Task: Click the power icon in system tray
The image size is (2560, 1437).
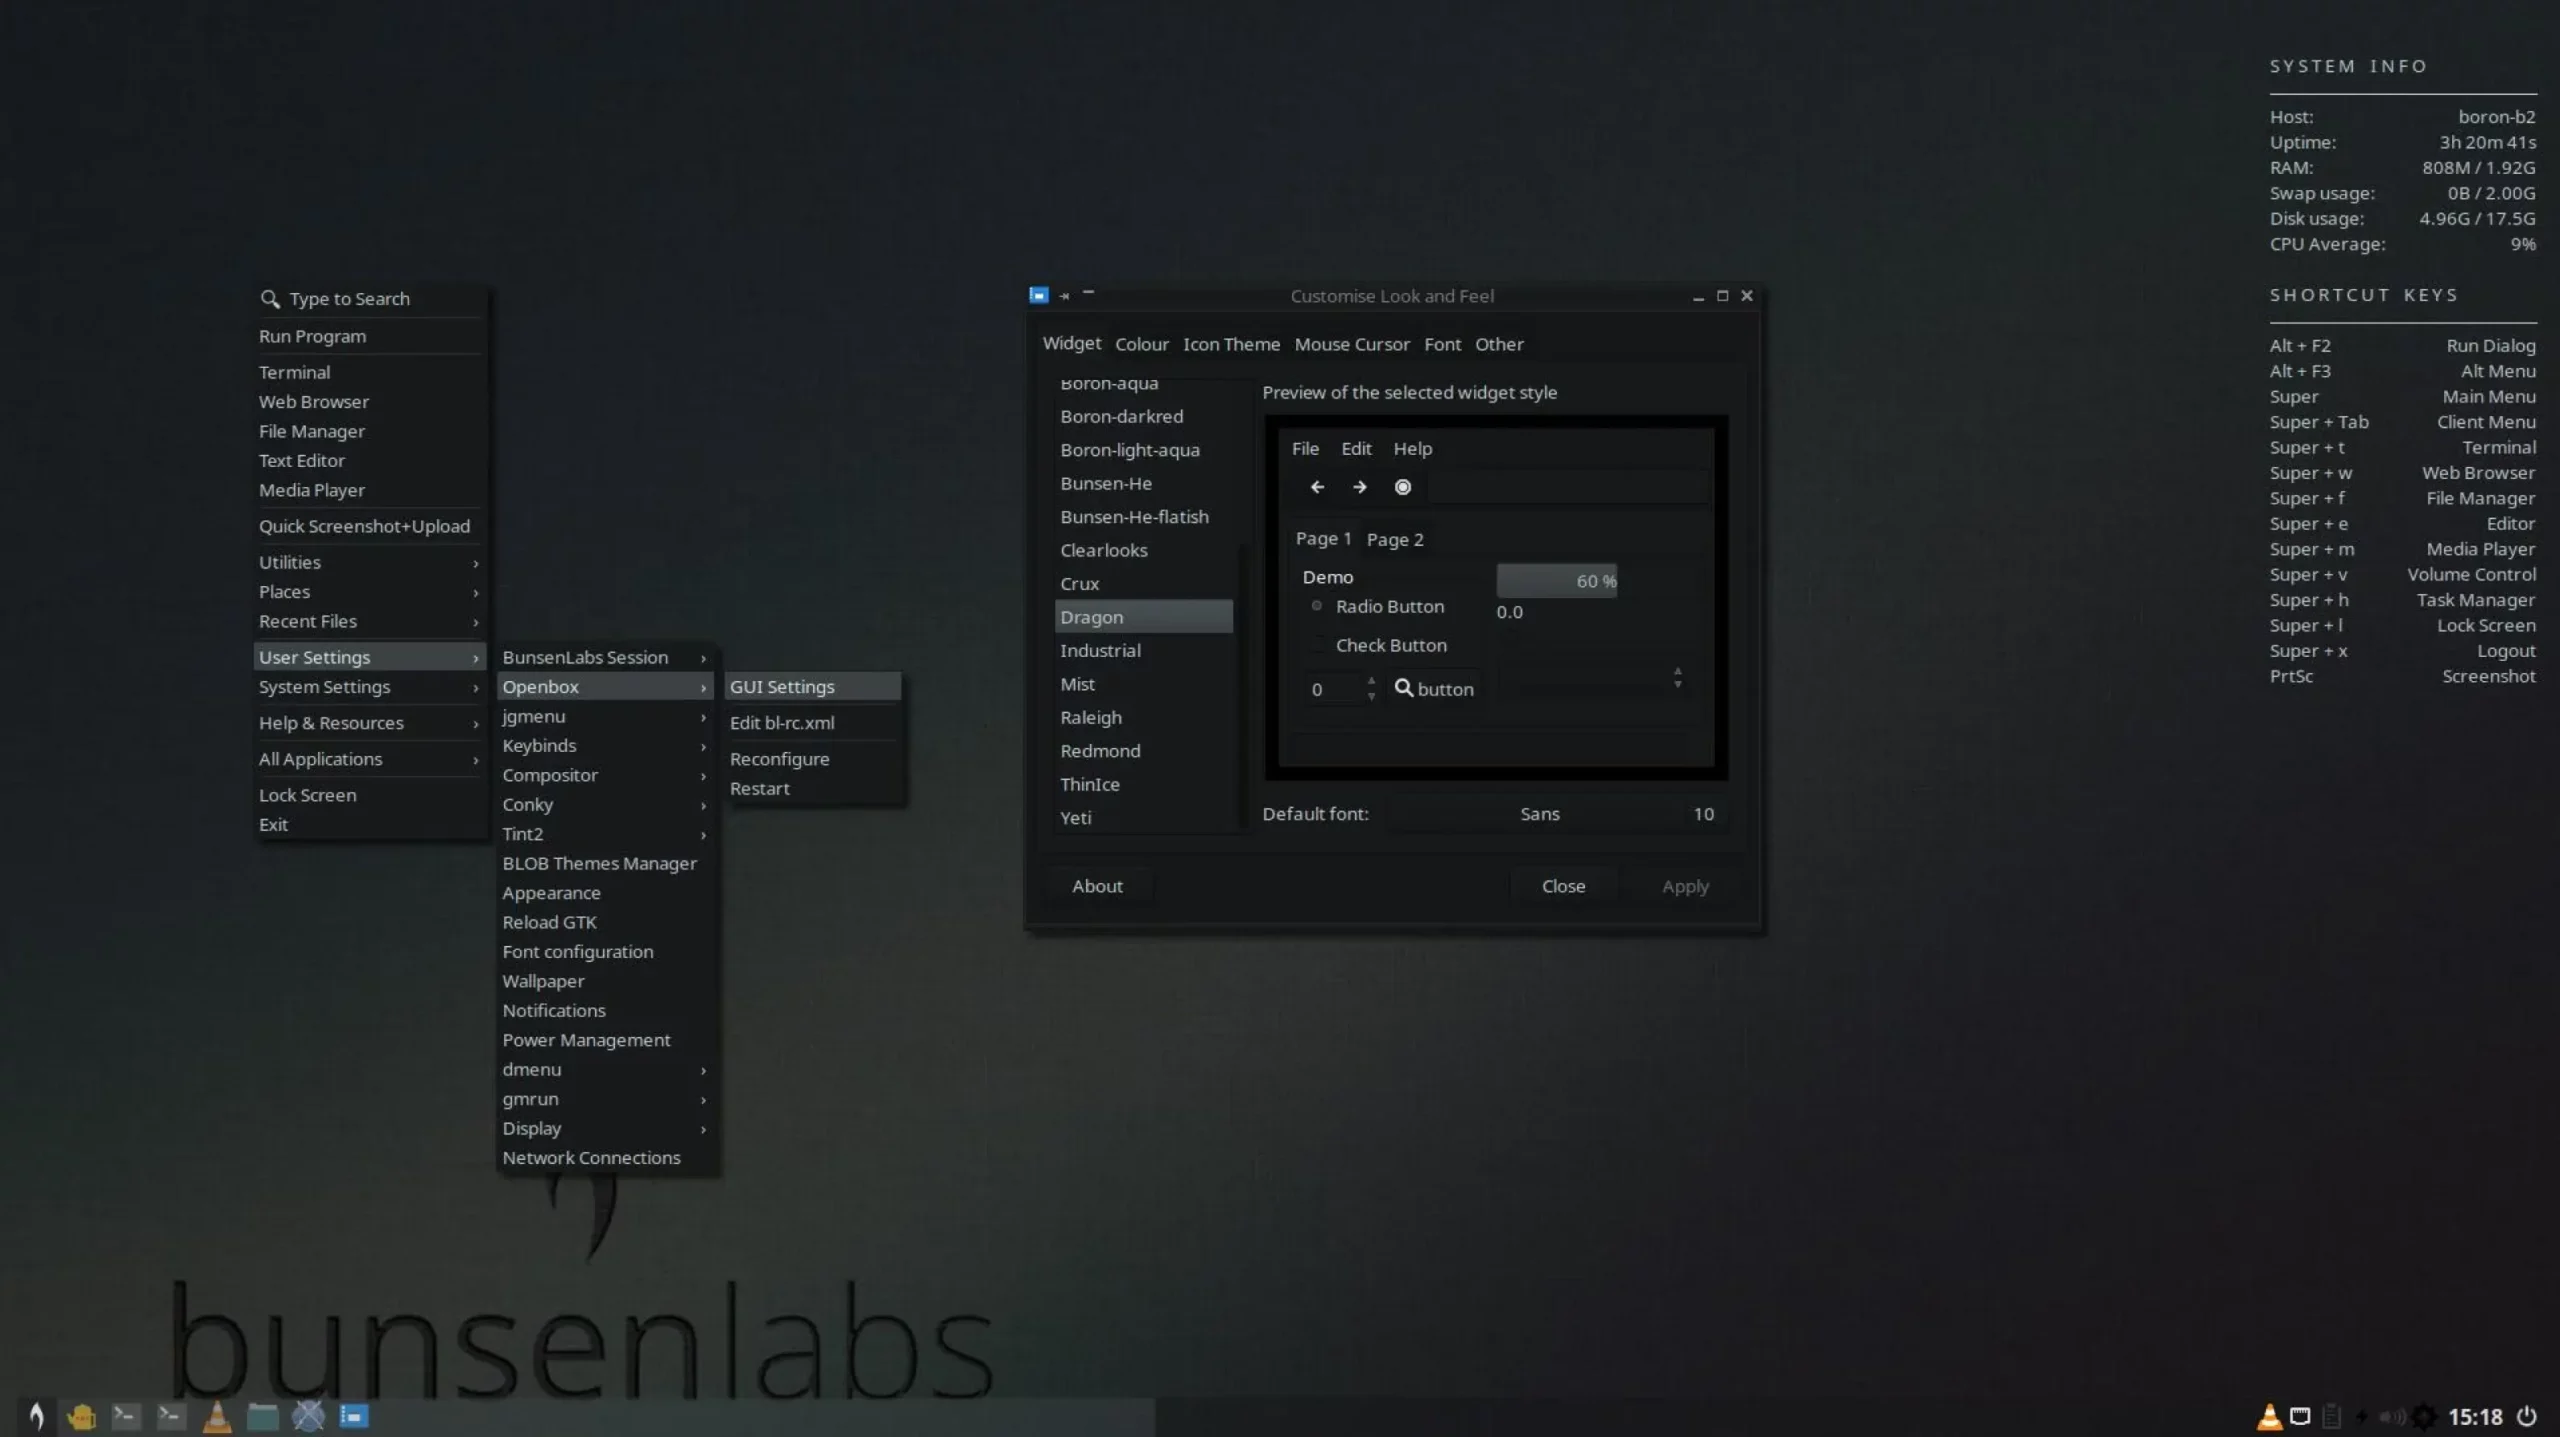Action: pos(2527,1416)
